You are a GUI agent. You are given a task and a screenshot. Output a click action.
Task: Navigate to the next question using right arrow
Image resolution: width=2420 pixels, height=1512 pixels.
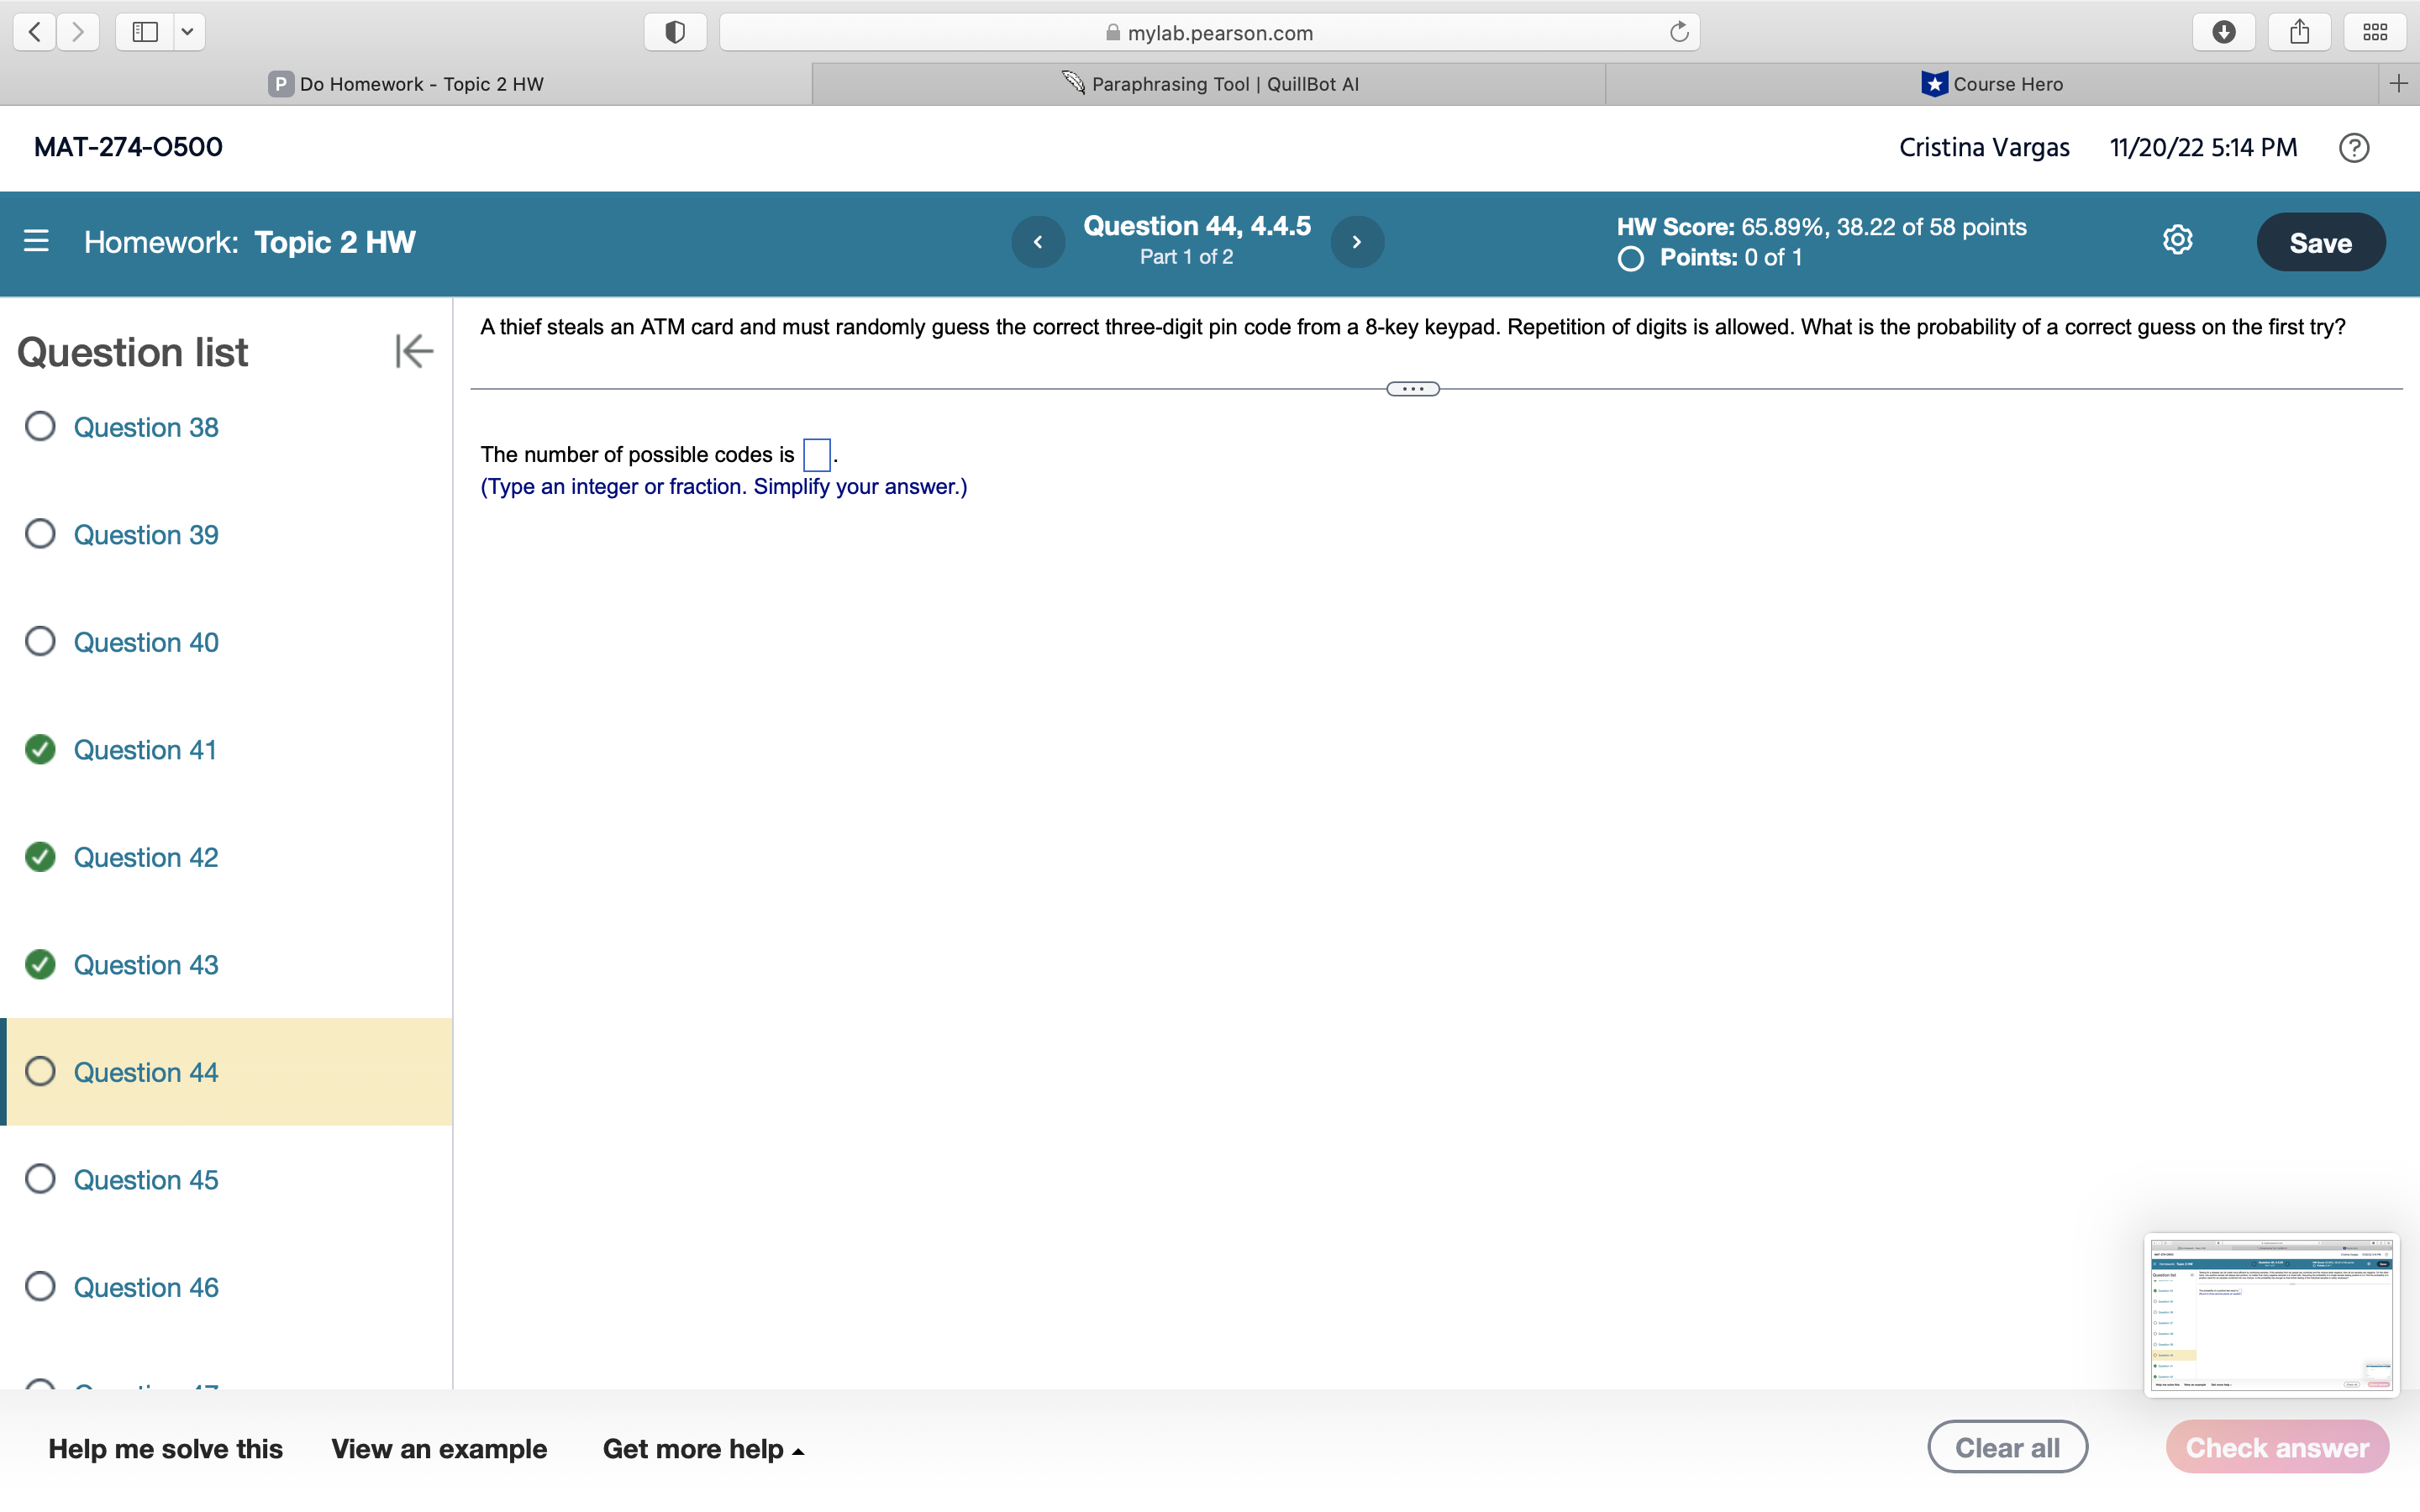[x=1357, y=241]
